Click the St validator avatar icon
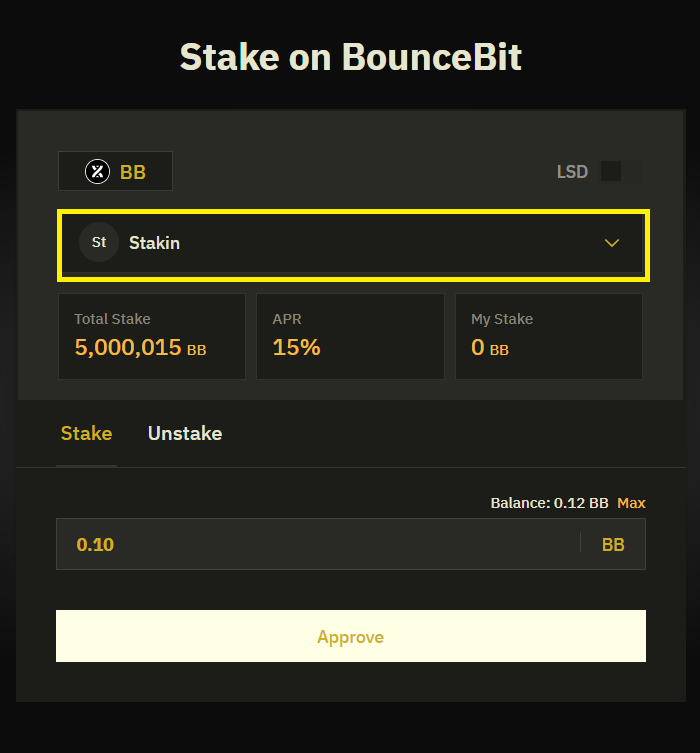The width and height of the screenshot is (700, 753). tap(99, 243)
